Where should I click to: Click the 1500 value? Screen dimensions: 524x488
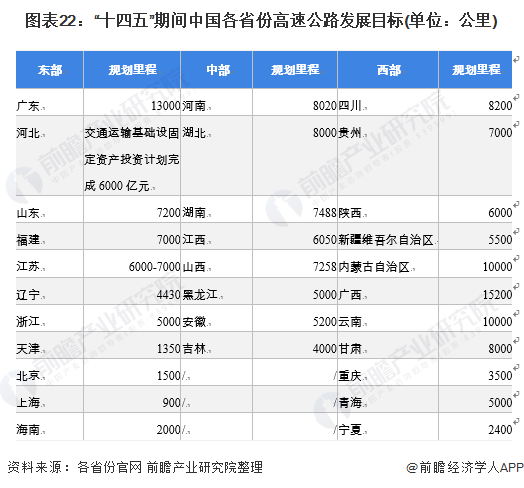tap(168, 376)
